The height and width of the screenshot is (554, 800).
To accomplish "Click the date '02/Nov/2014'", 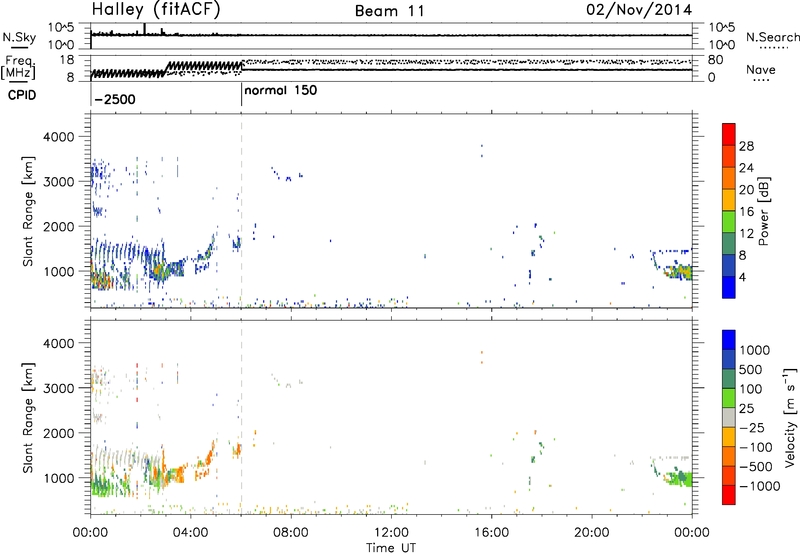I will click(x=639, y=10).
